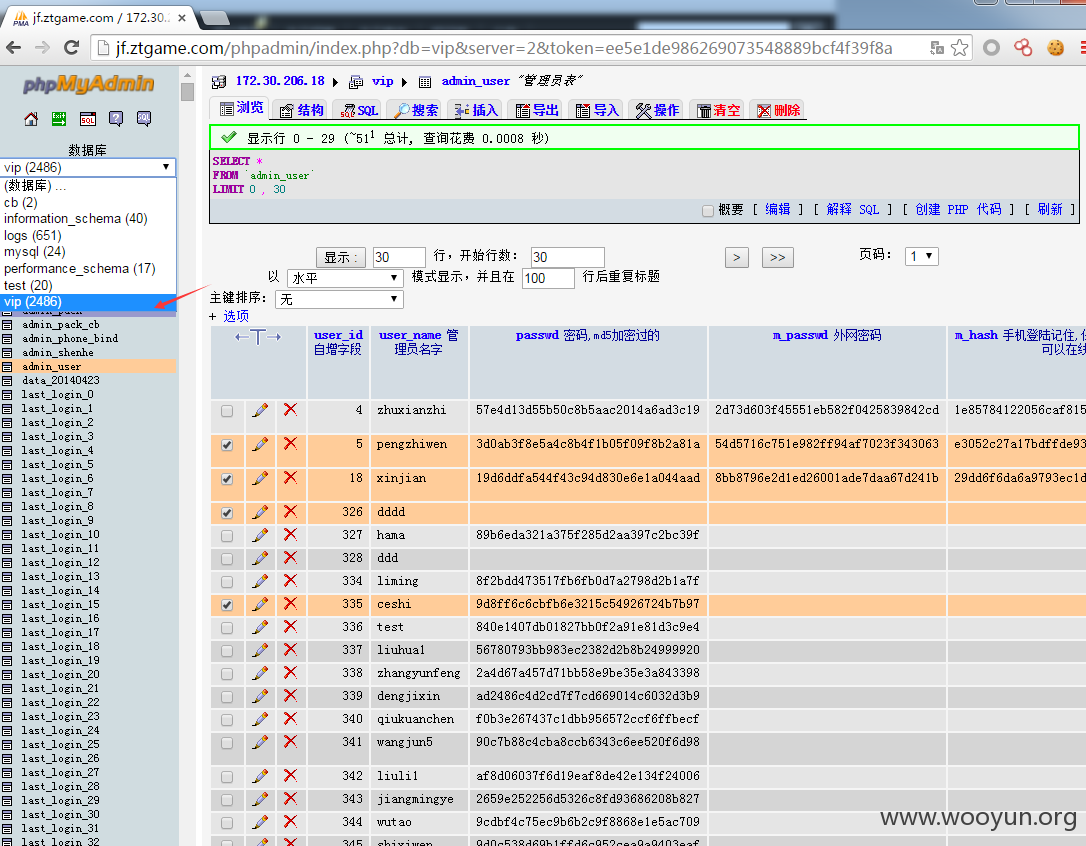The image size is (1086, 846).
Task: Click the rows-per-page input showing 30
Action: (399, 258)
